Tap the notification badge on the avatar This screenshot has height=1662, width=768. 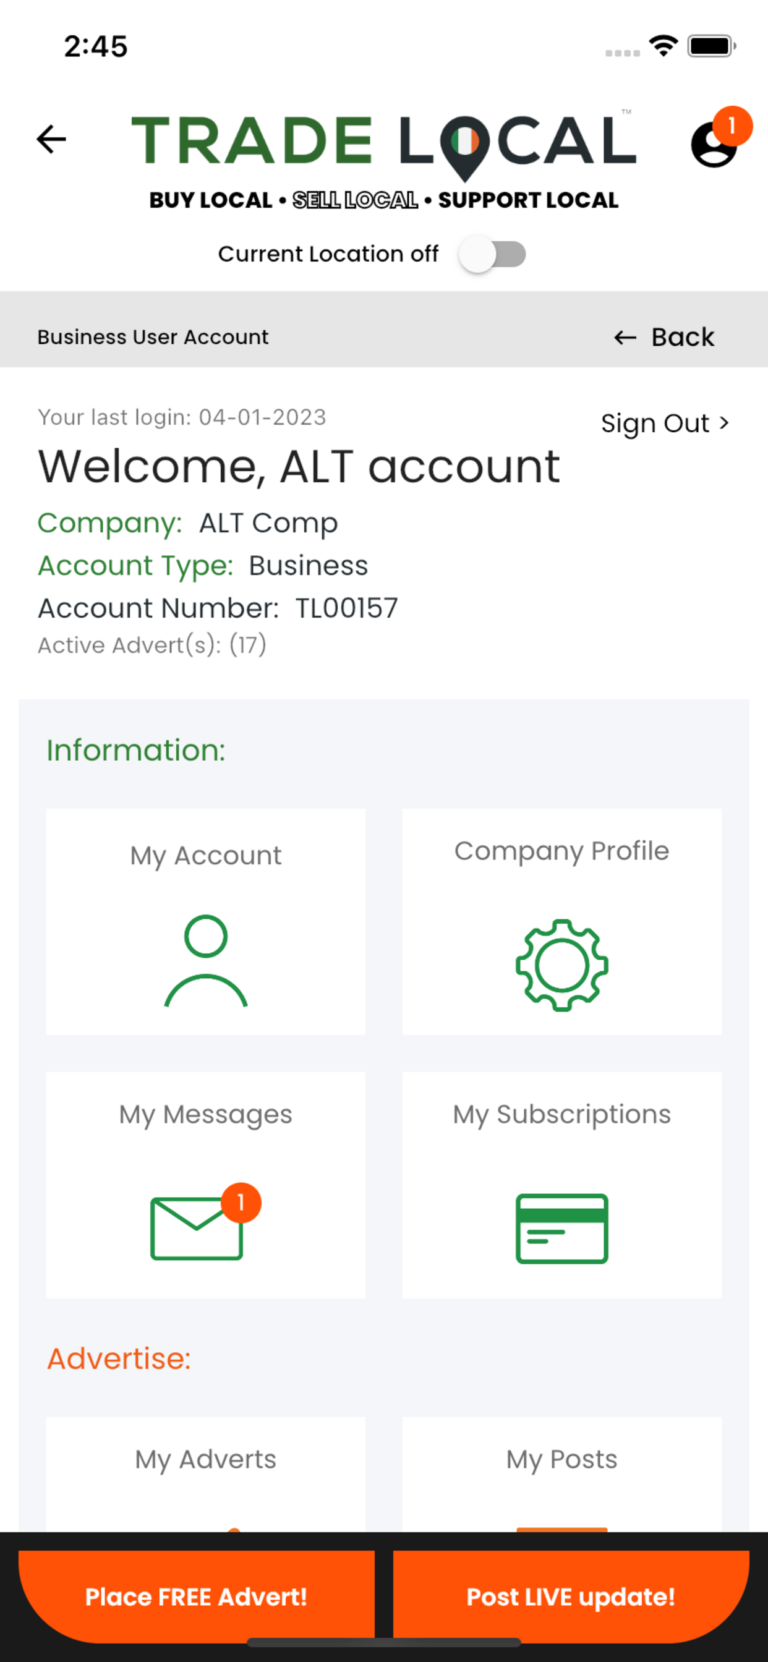pos(732,125)
